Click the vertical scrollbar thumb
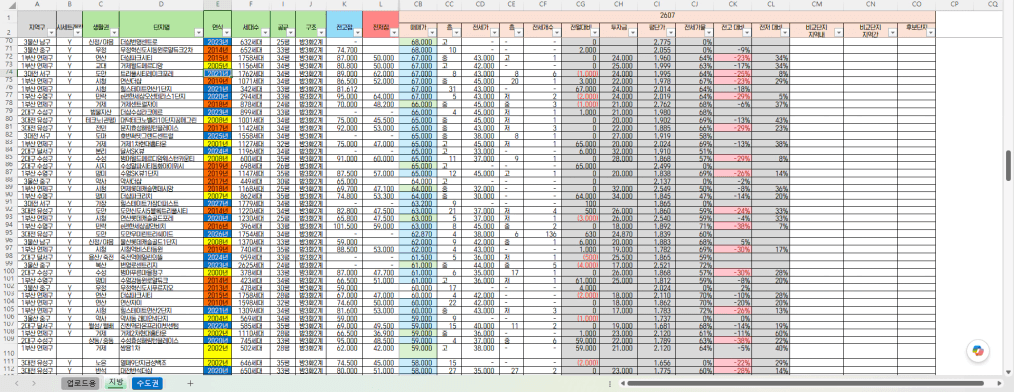Viewport: 1014px width, 392px height. click(1008, 166)
